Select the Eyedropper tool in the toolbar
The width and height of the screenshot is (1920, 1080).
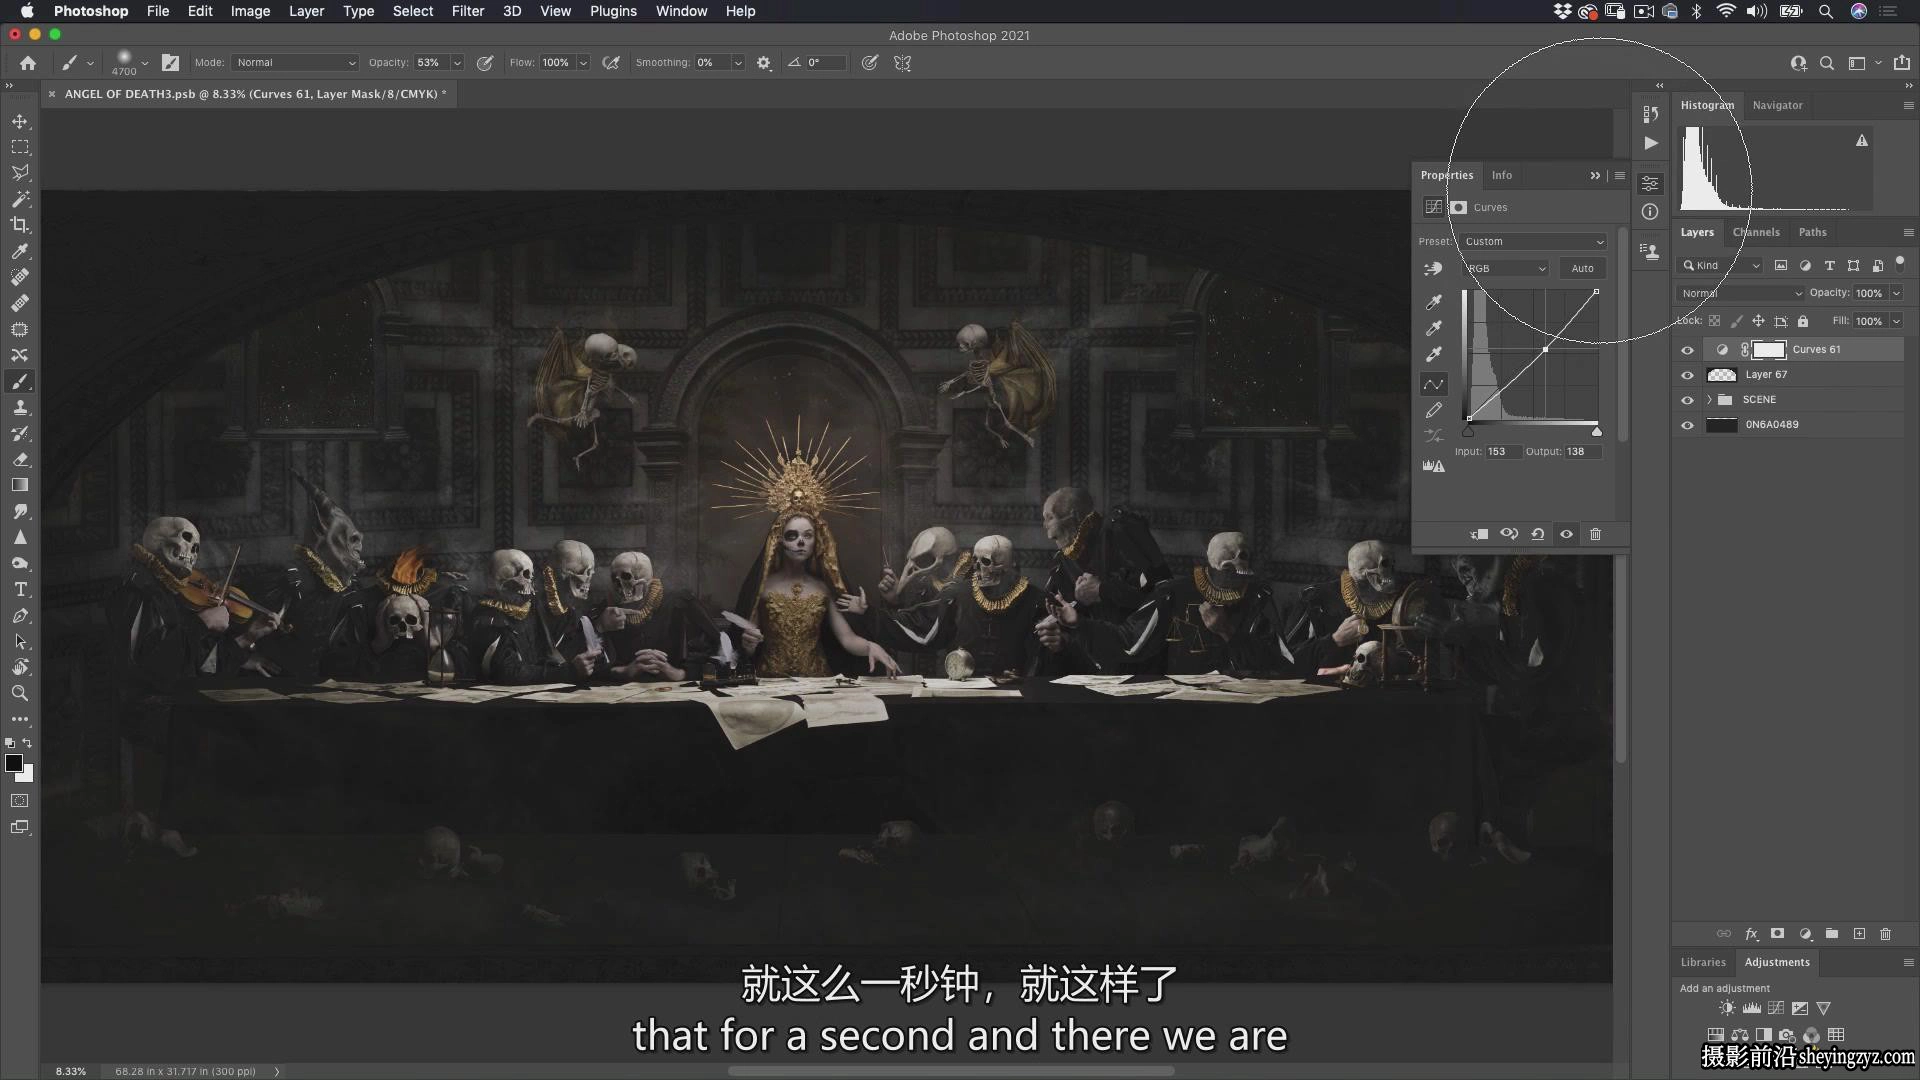[20, 251]
